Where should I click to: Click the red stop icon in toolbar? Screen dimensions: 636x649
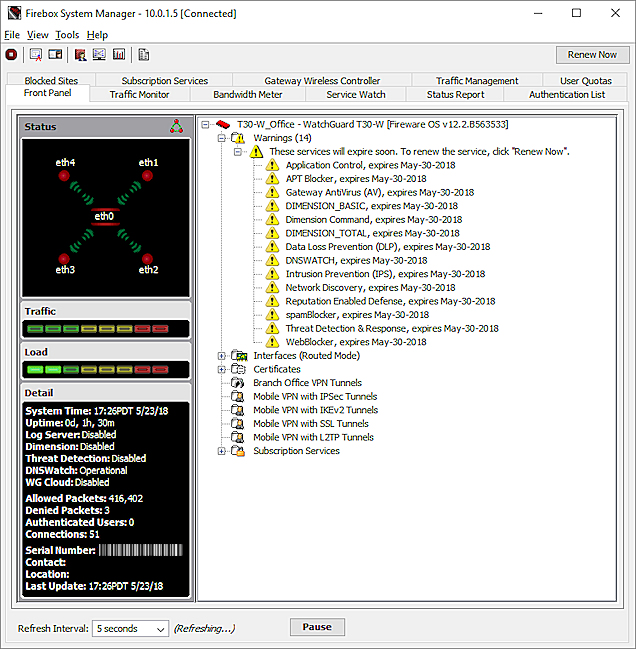tap(11, 55)
